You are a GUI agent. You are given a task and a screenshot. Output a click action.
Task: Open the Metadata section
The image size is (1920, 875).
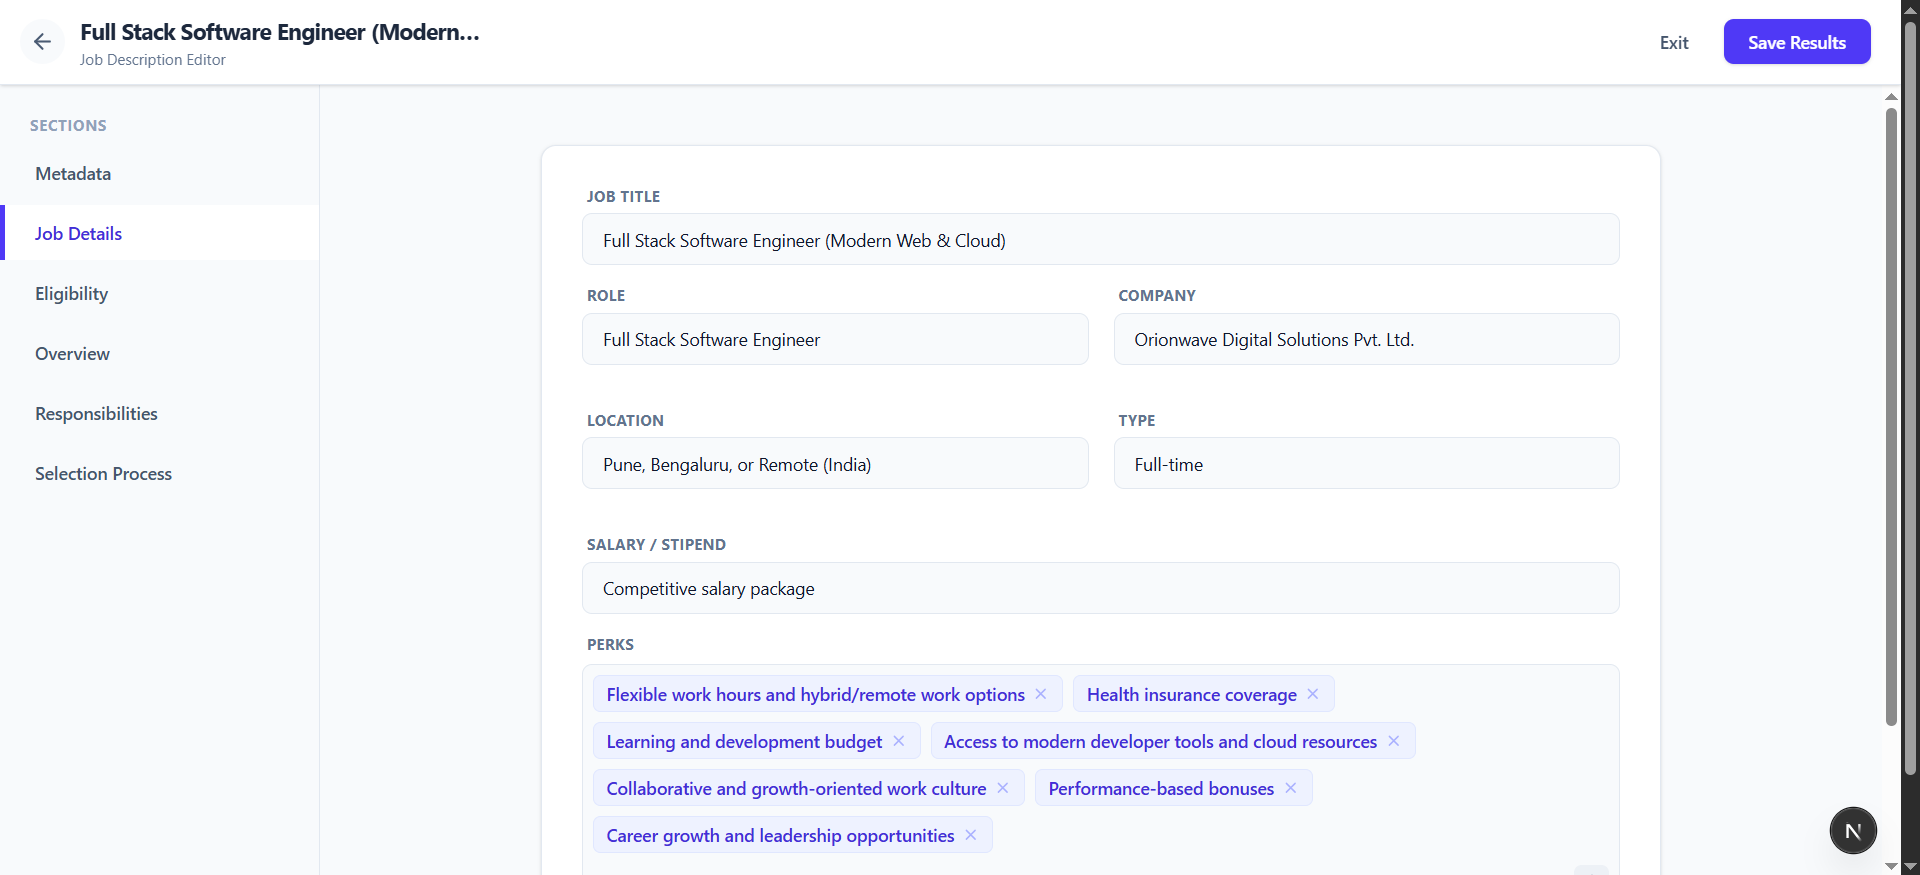[73, 174]
